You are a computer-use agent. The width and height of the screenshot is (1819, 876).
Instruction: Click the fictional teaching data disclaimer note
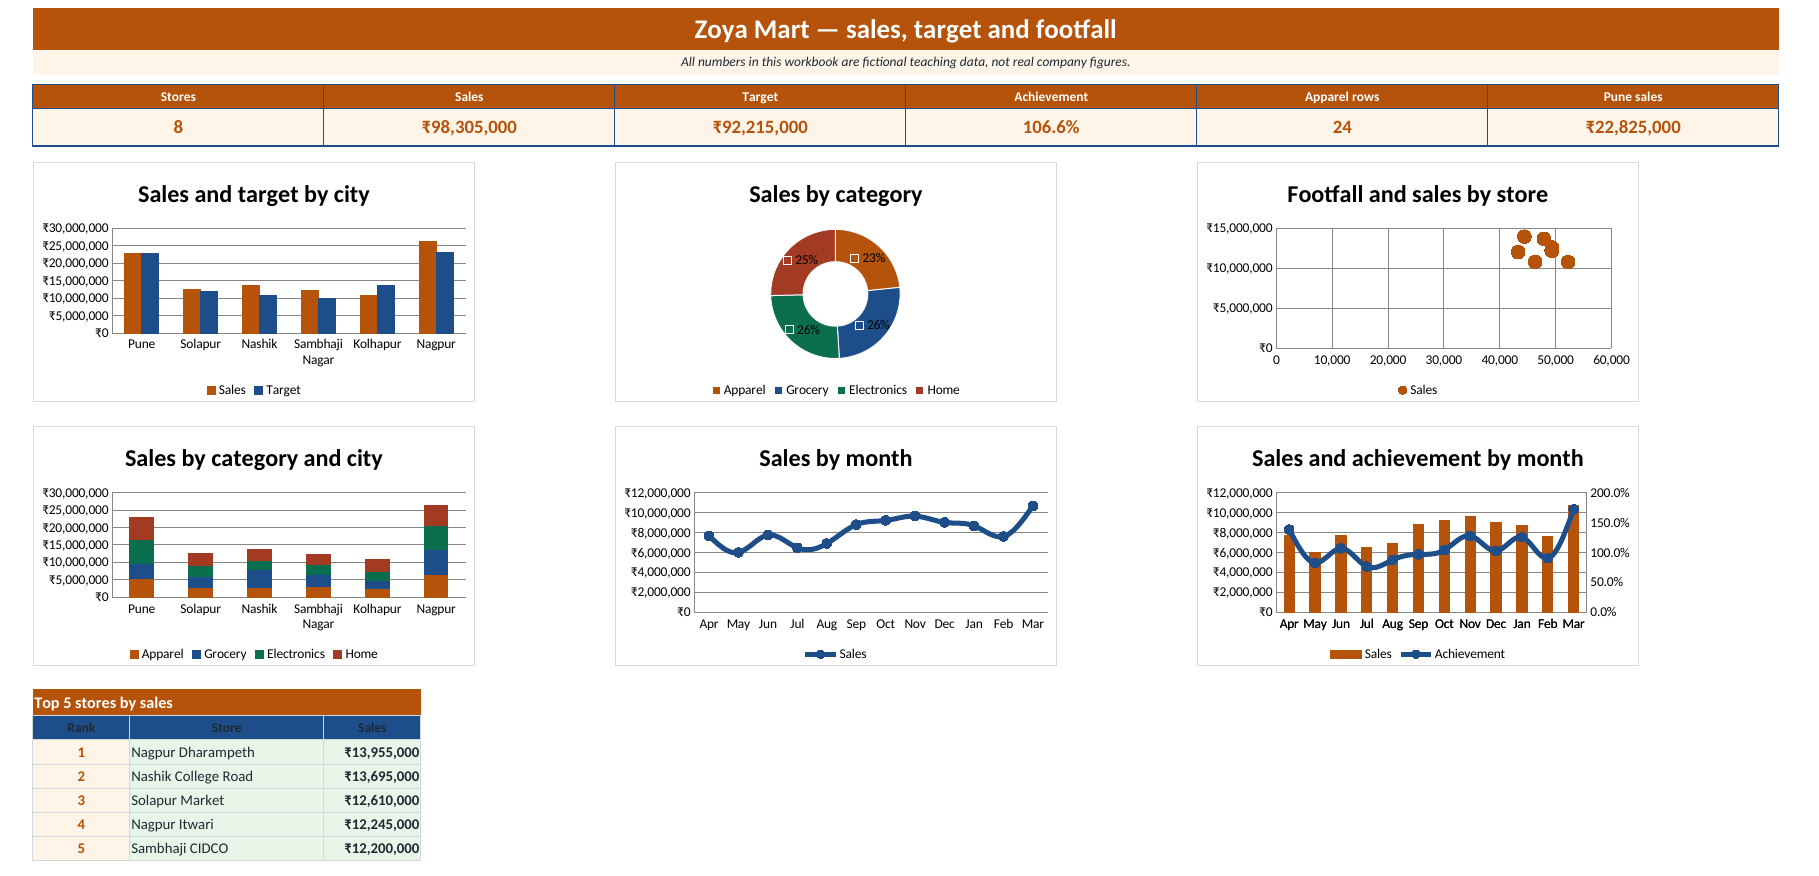[x=905, y=62]
